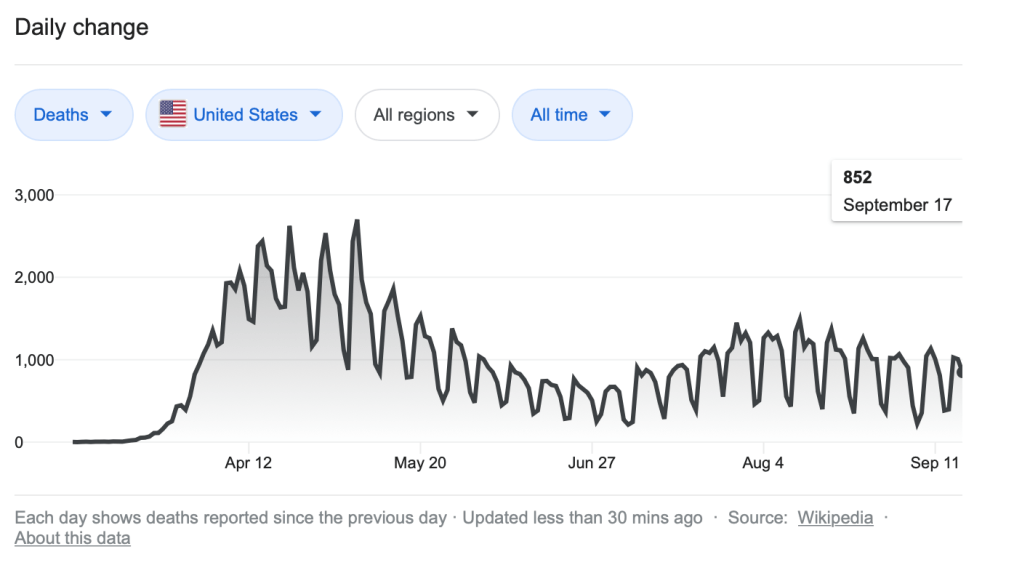Viewport: 1022px width, 573px height.
Task: Click the 3,000 y-axis label
Action: [34, 195]
